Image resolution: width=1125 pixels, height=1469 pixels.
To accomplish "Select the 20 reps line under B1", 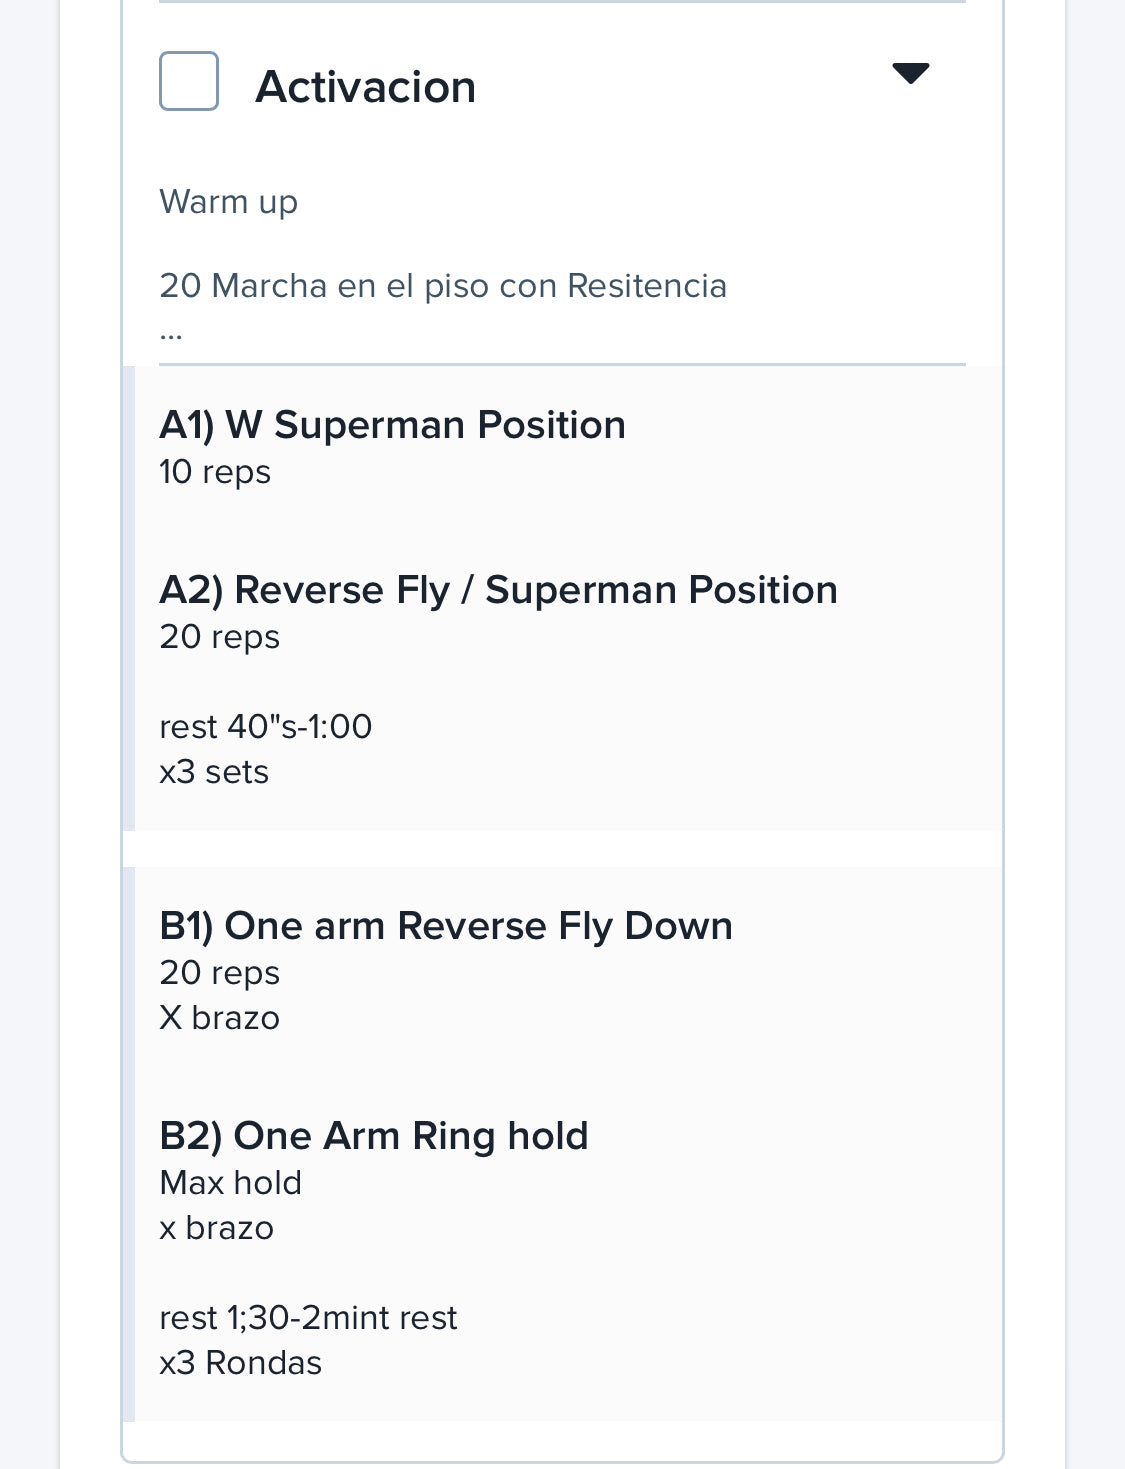I will [x=220, y=973].
